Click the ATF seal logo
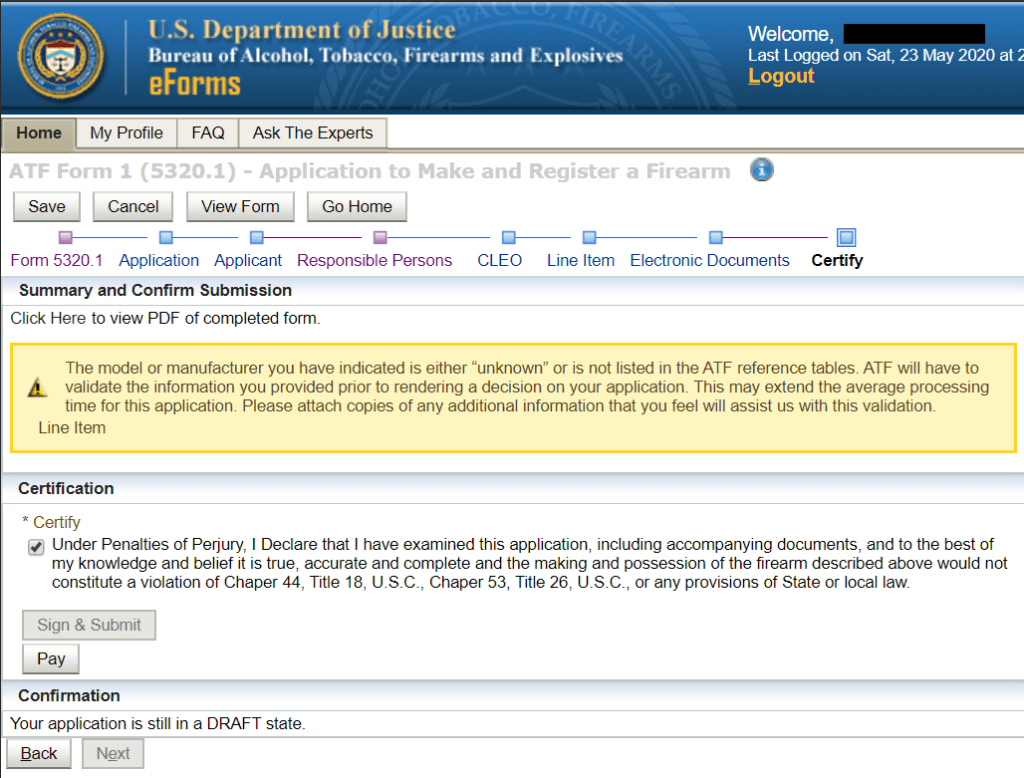The width and height of the screenshot is (1024, 778). tap(61, 56)
